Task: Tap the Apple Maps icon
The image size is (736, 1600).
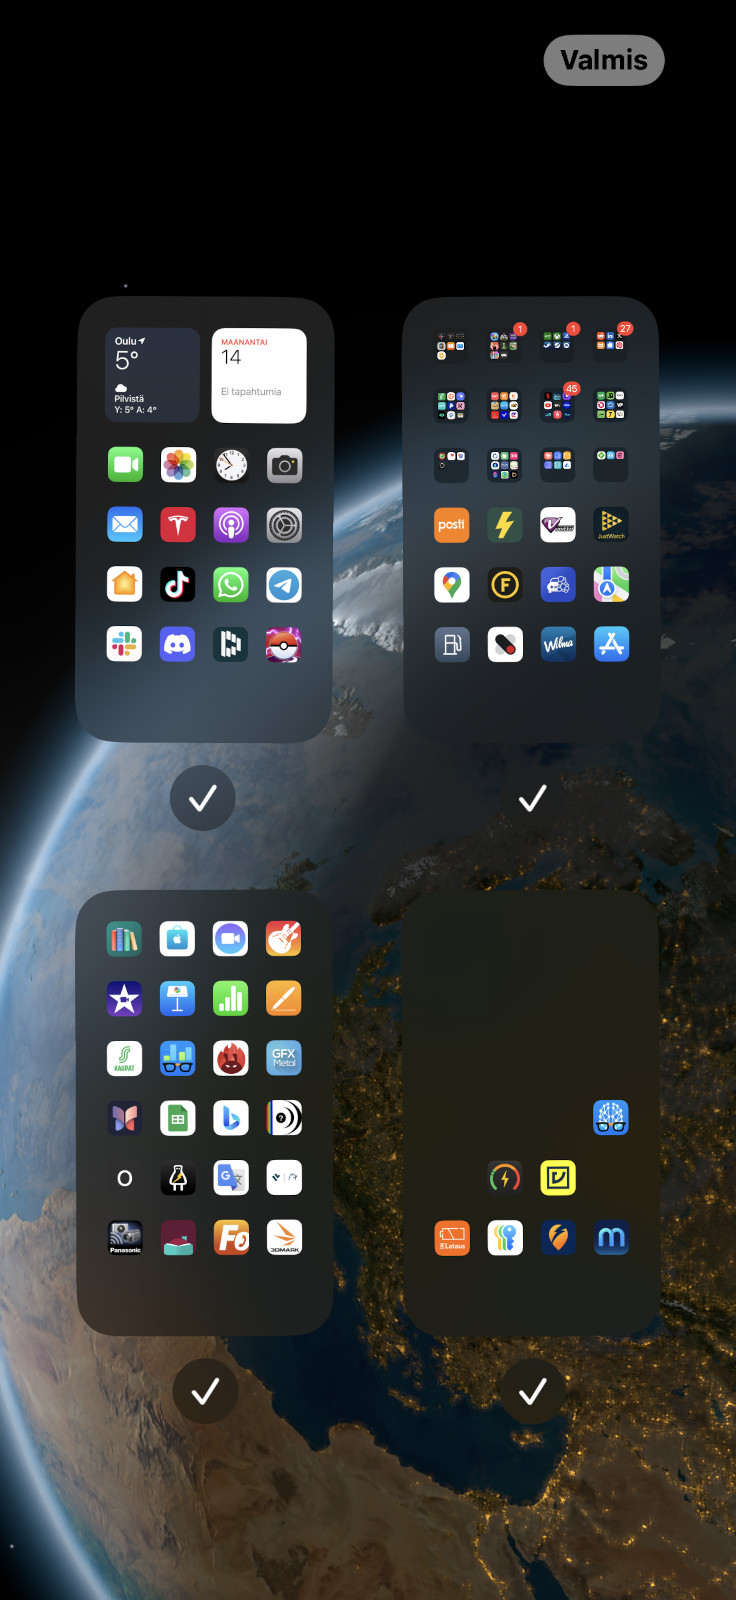Action: pyautogui.click(x=611, y=585)
